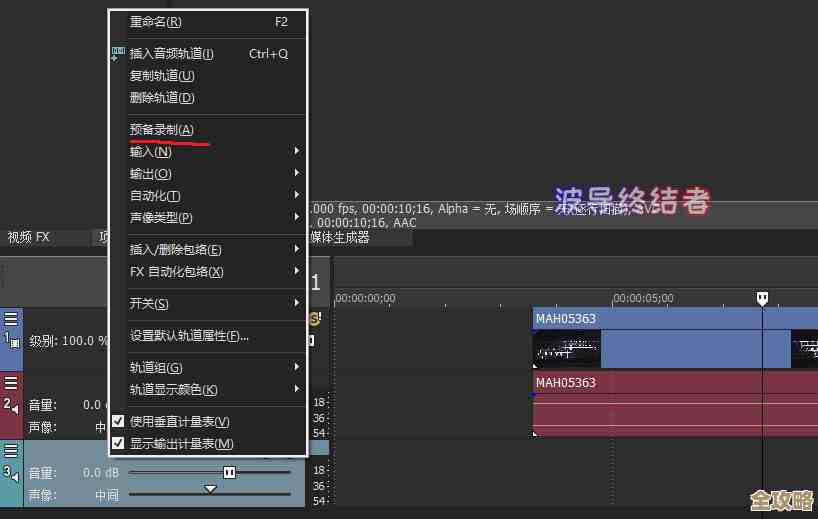Open track 3 hamburger menu icon
This screenshot has height=519, width=818.
[x=11, y=450]
